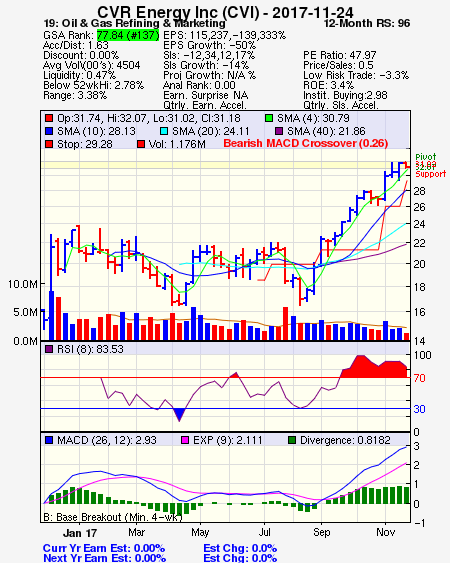The height and width of the screenshot is (563, 450).
Task: Click the green Pivot label
Action: [426, 157]
